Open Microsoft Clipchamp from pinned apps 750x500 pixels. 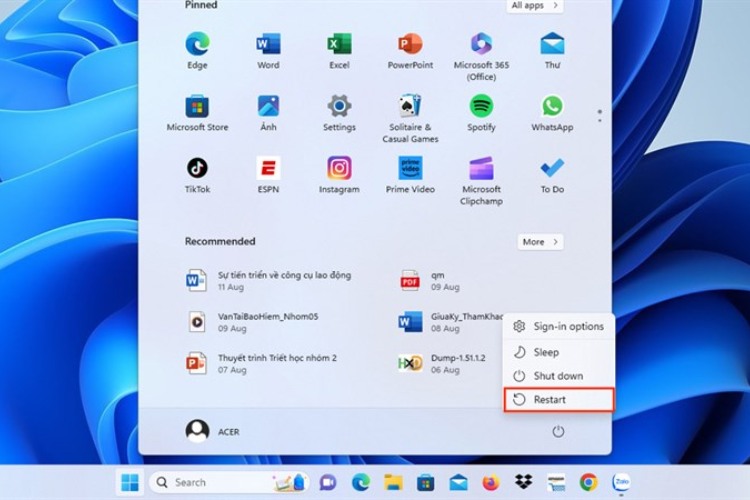[x=481, y=169]
